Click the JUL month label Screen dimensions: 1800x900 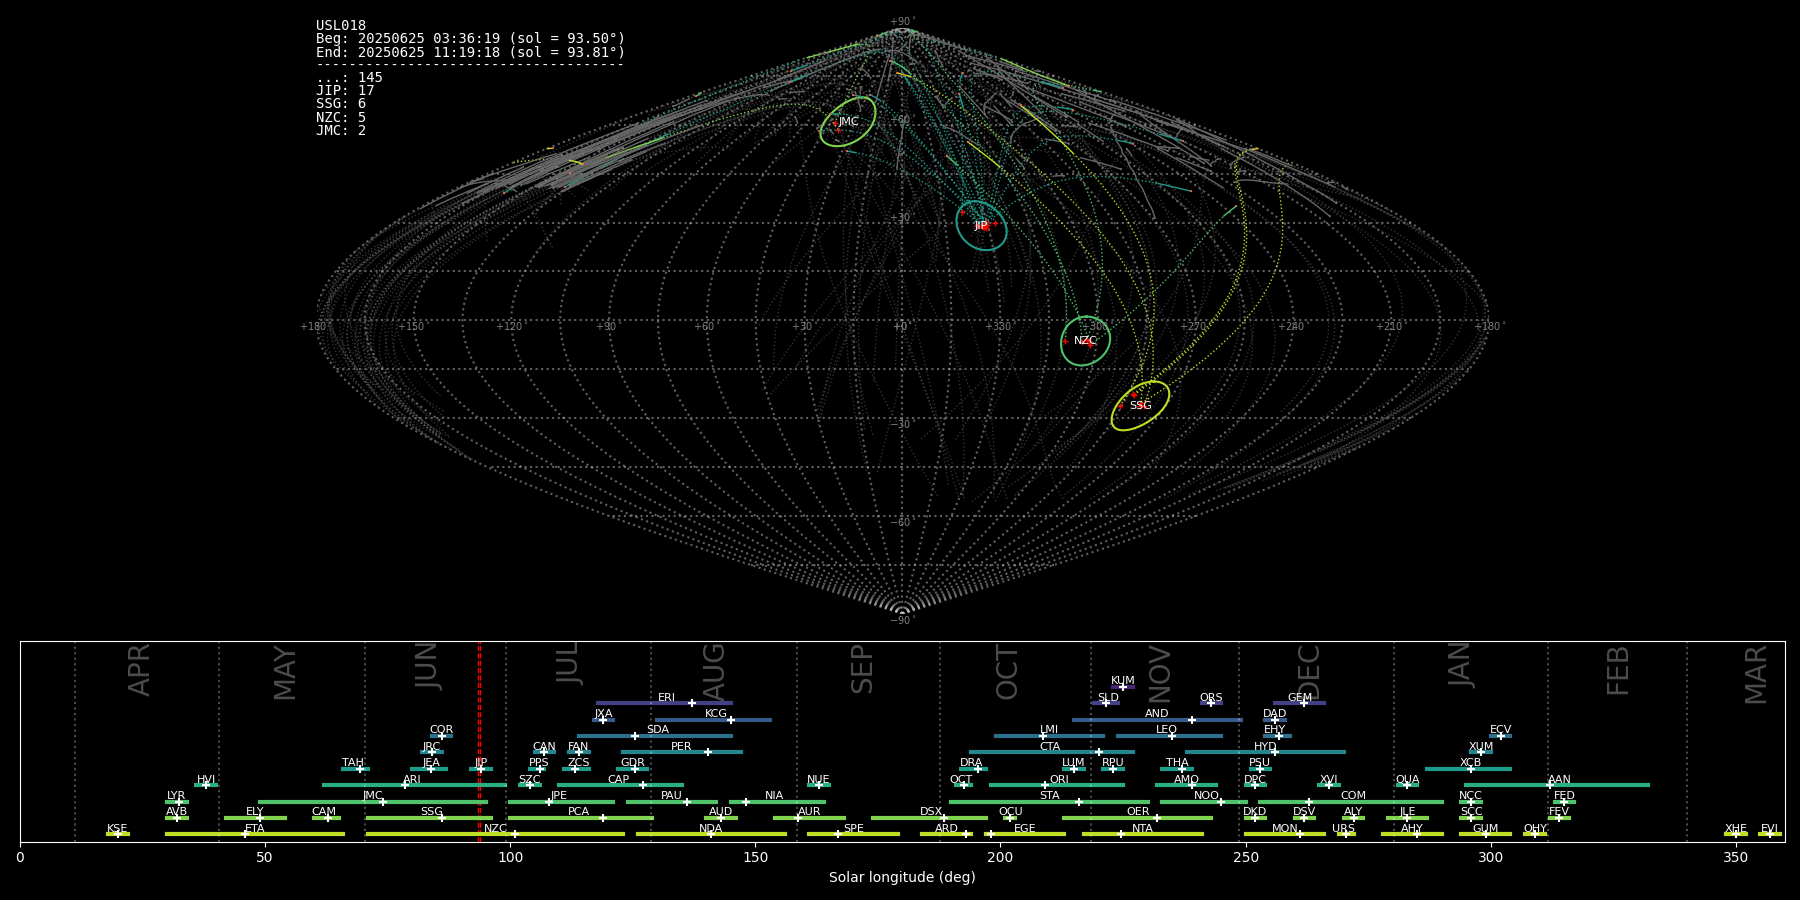567,663
